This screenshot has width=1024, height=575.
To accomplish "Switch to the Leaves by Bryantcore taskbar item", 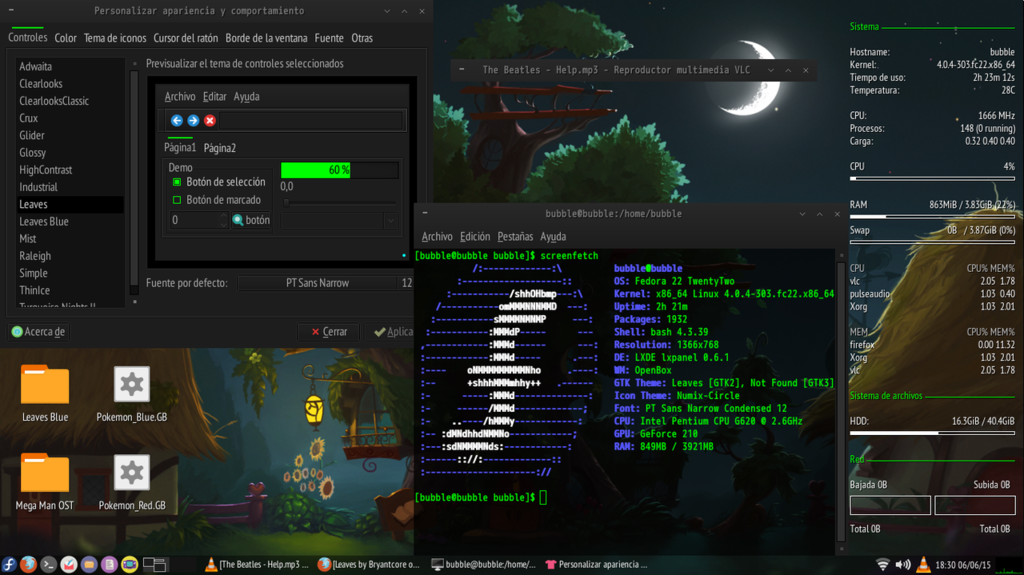I will [x=369, y=565].
